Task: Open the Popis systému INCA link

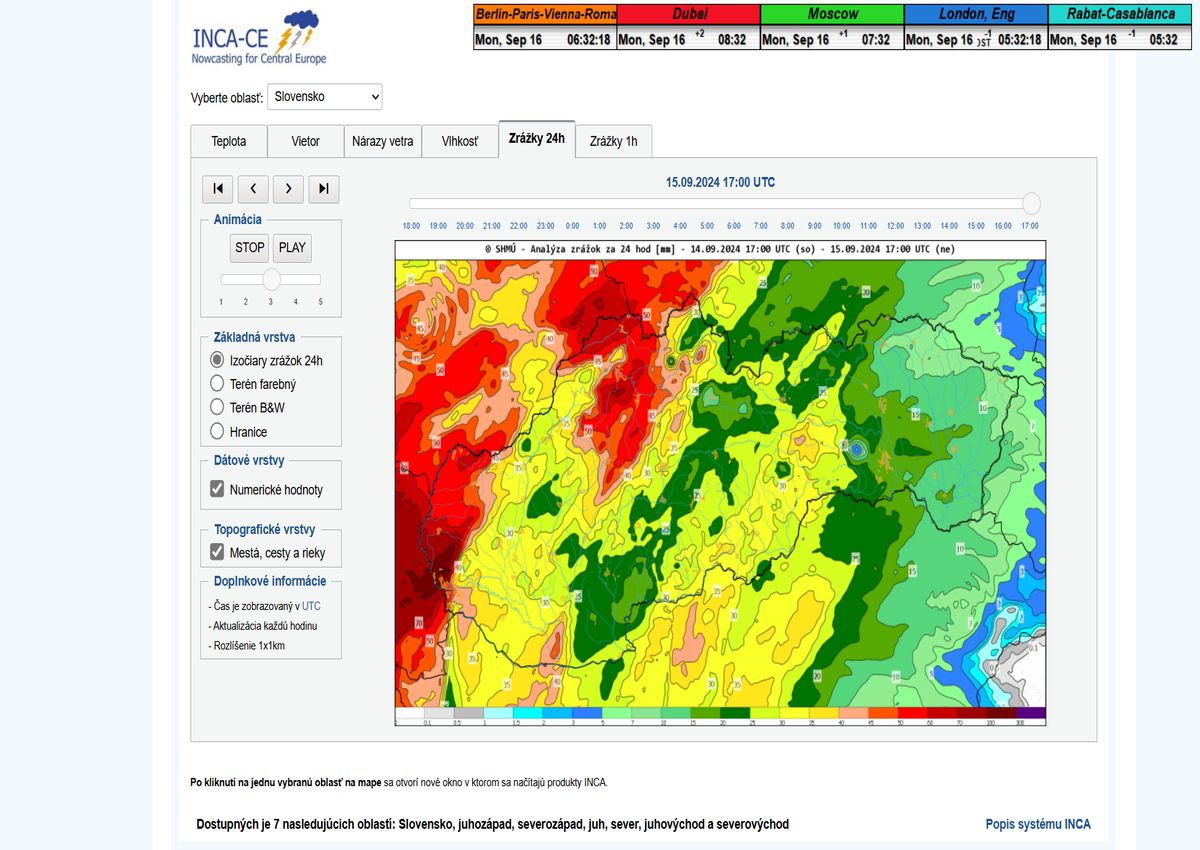Action: click(1037, 824)
